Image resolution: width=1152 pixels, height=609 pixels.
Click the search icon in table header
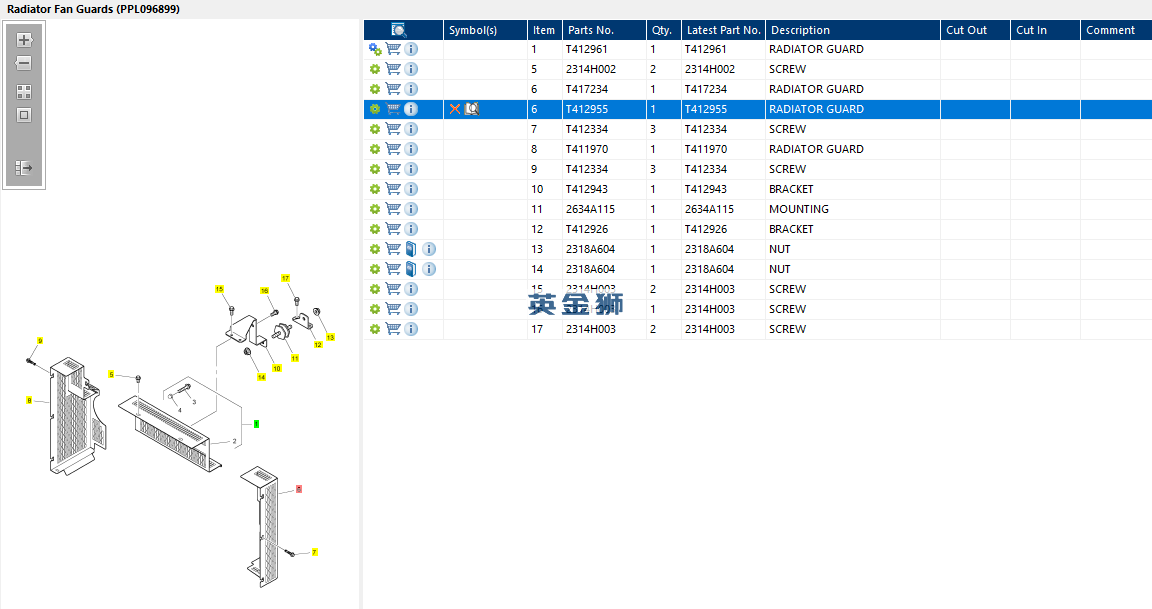pyautogui.click(x=399, y=30)
